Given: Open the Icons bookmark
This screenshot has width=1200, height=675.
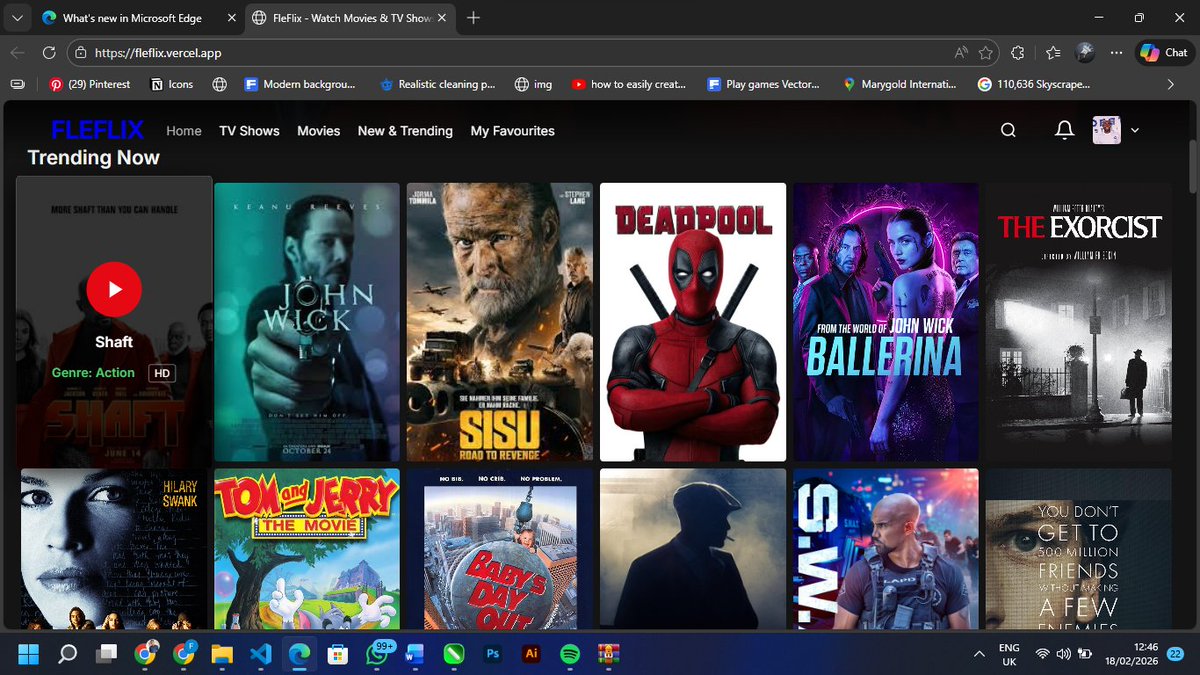Looking at the screenshot, I should click(x=172, y=85).
